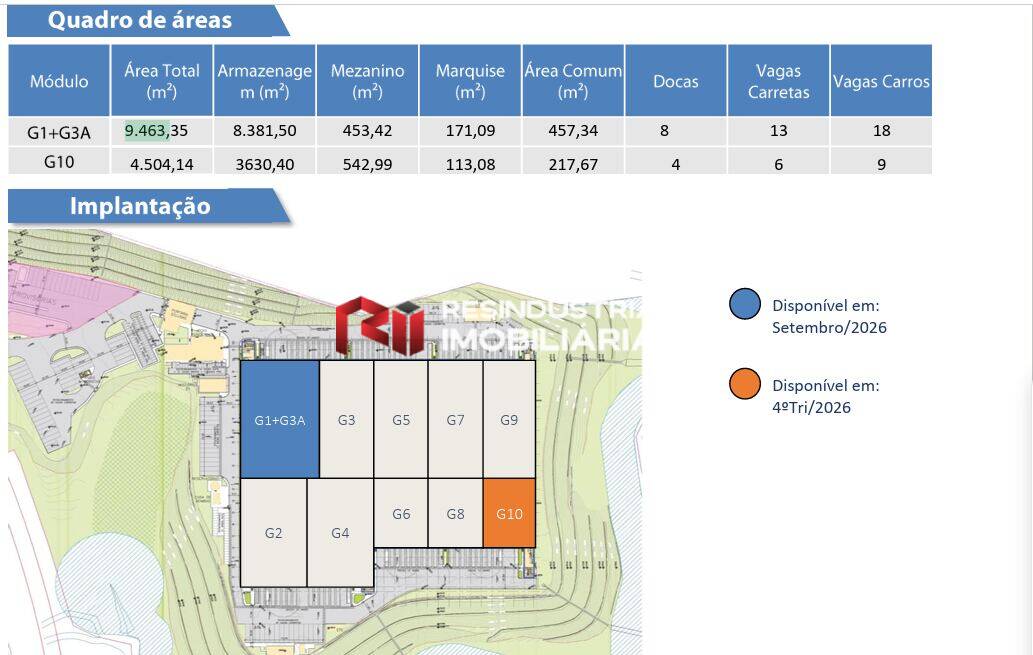Select the G7 module on site plan
The height and width of the screenshot is (655, 1033).
click(455, 419)
